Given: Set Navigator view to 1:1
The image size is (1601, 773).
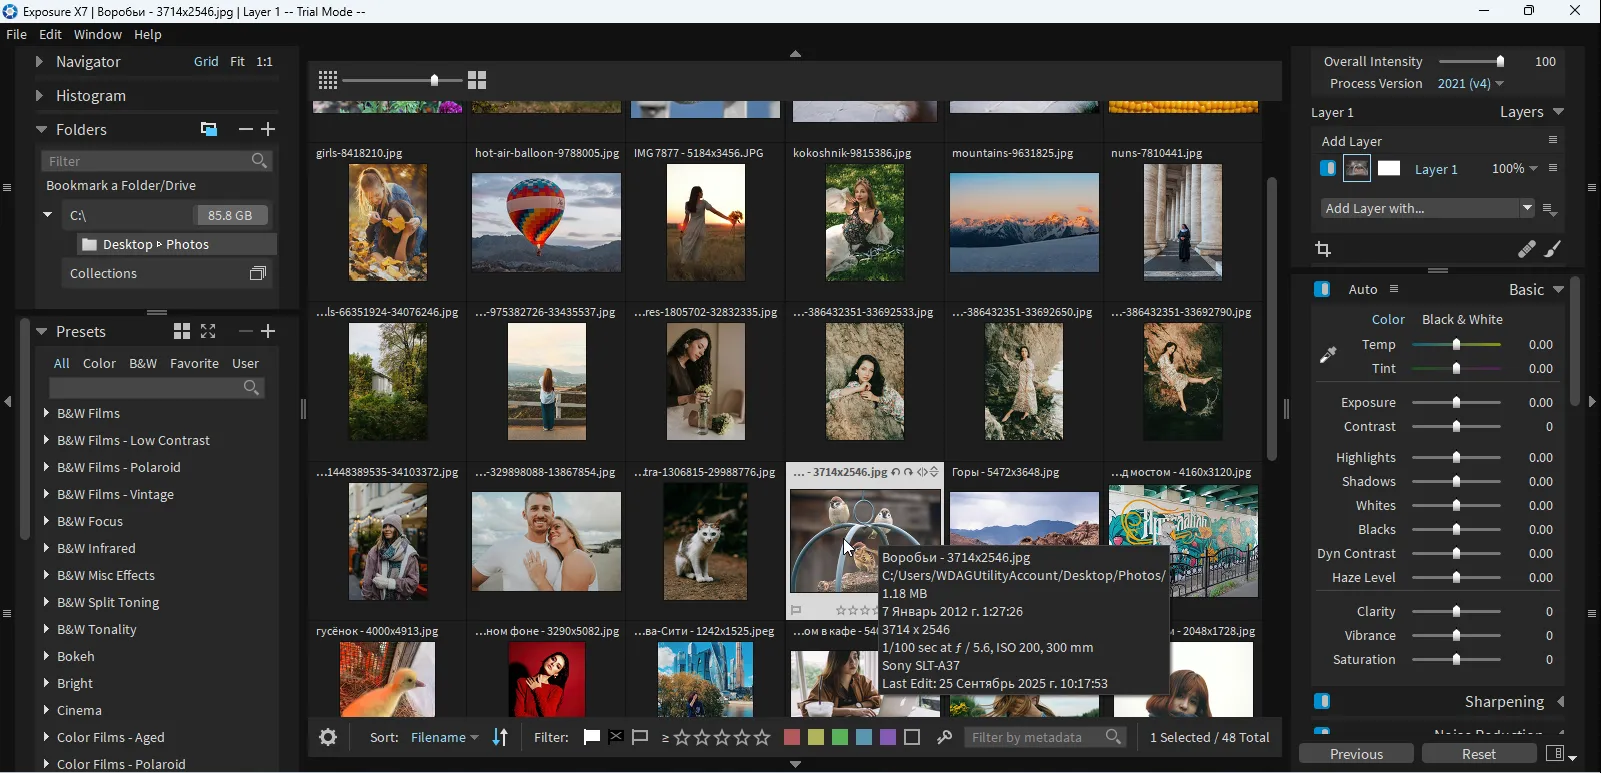Looking at the screenshot, I should (x=264, y=61).
